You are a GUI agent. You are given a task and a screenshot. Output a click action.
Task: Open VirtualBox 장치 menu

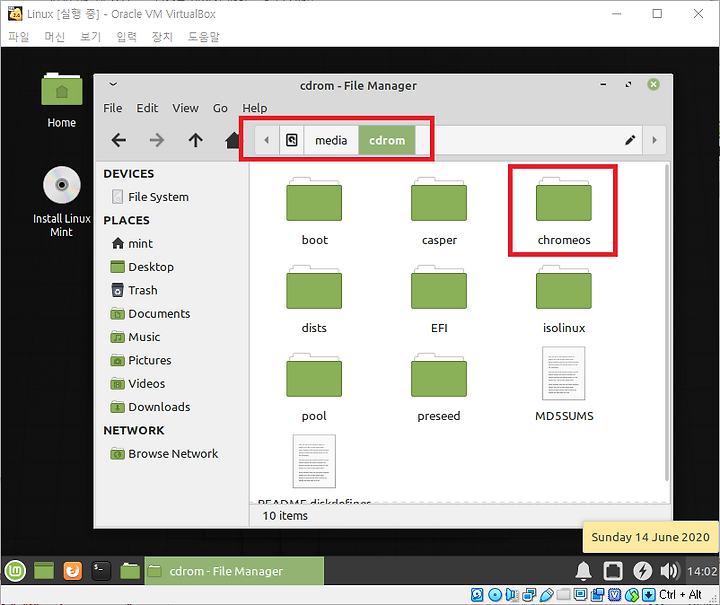coord(162,37)
